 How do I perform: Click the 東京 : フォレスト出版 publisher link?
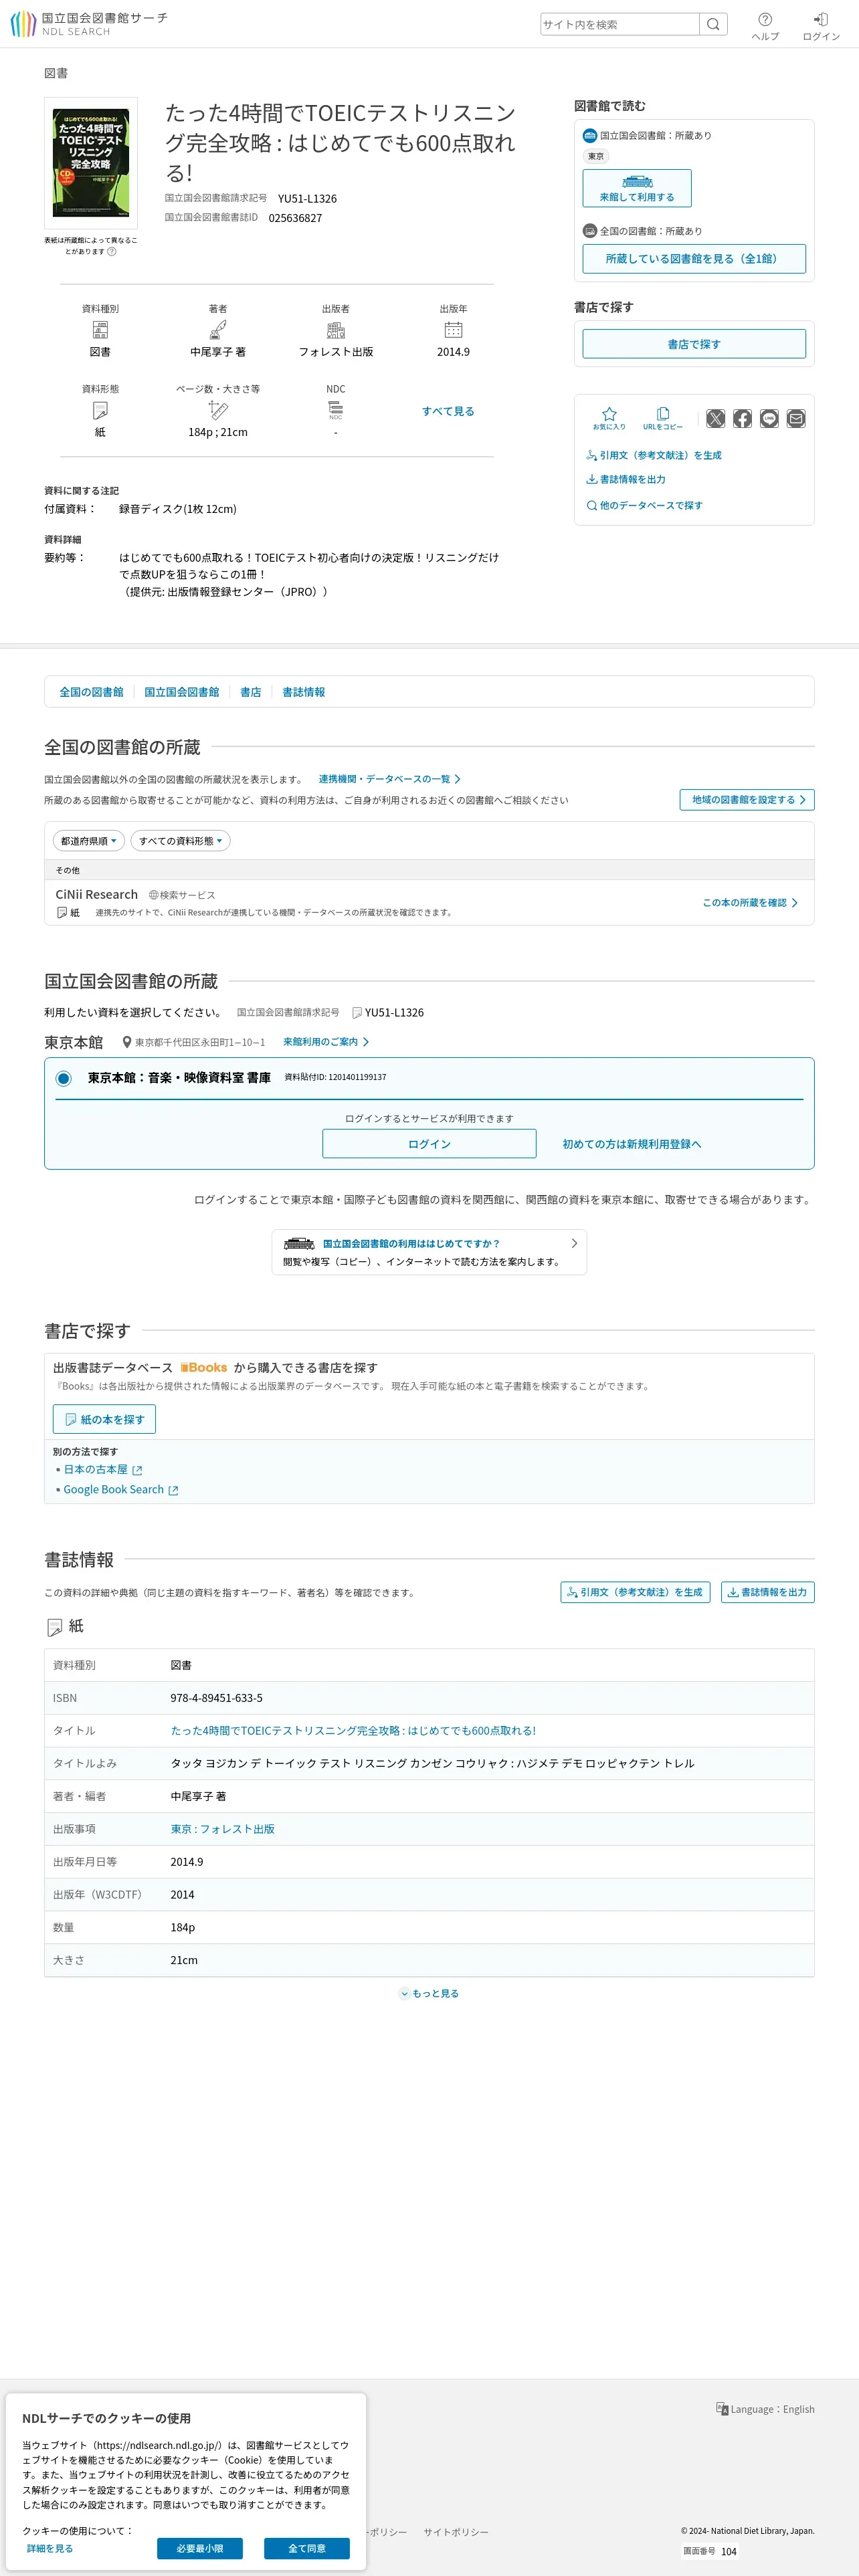[222, 1829]
